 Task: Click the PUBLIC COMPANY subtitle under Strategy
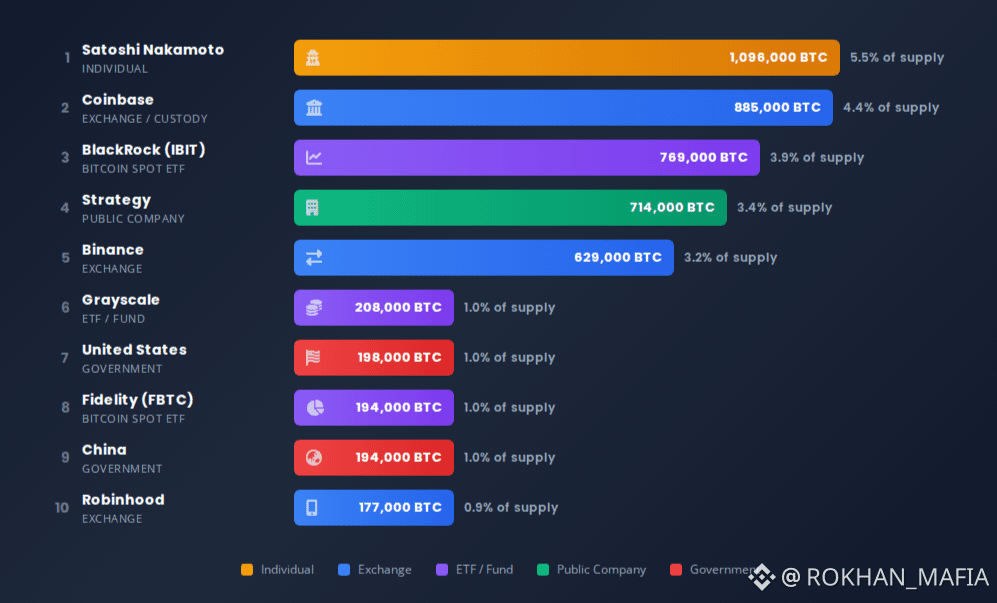pyautogui.click(x=134, y=219)
